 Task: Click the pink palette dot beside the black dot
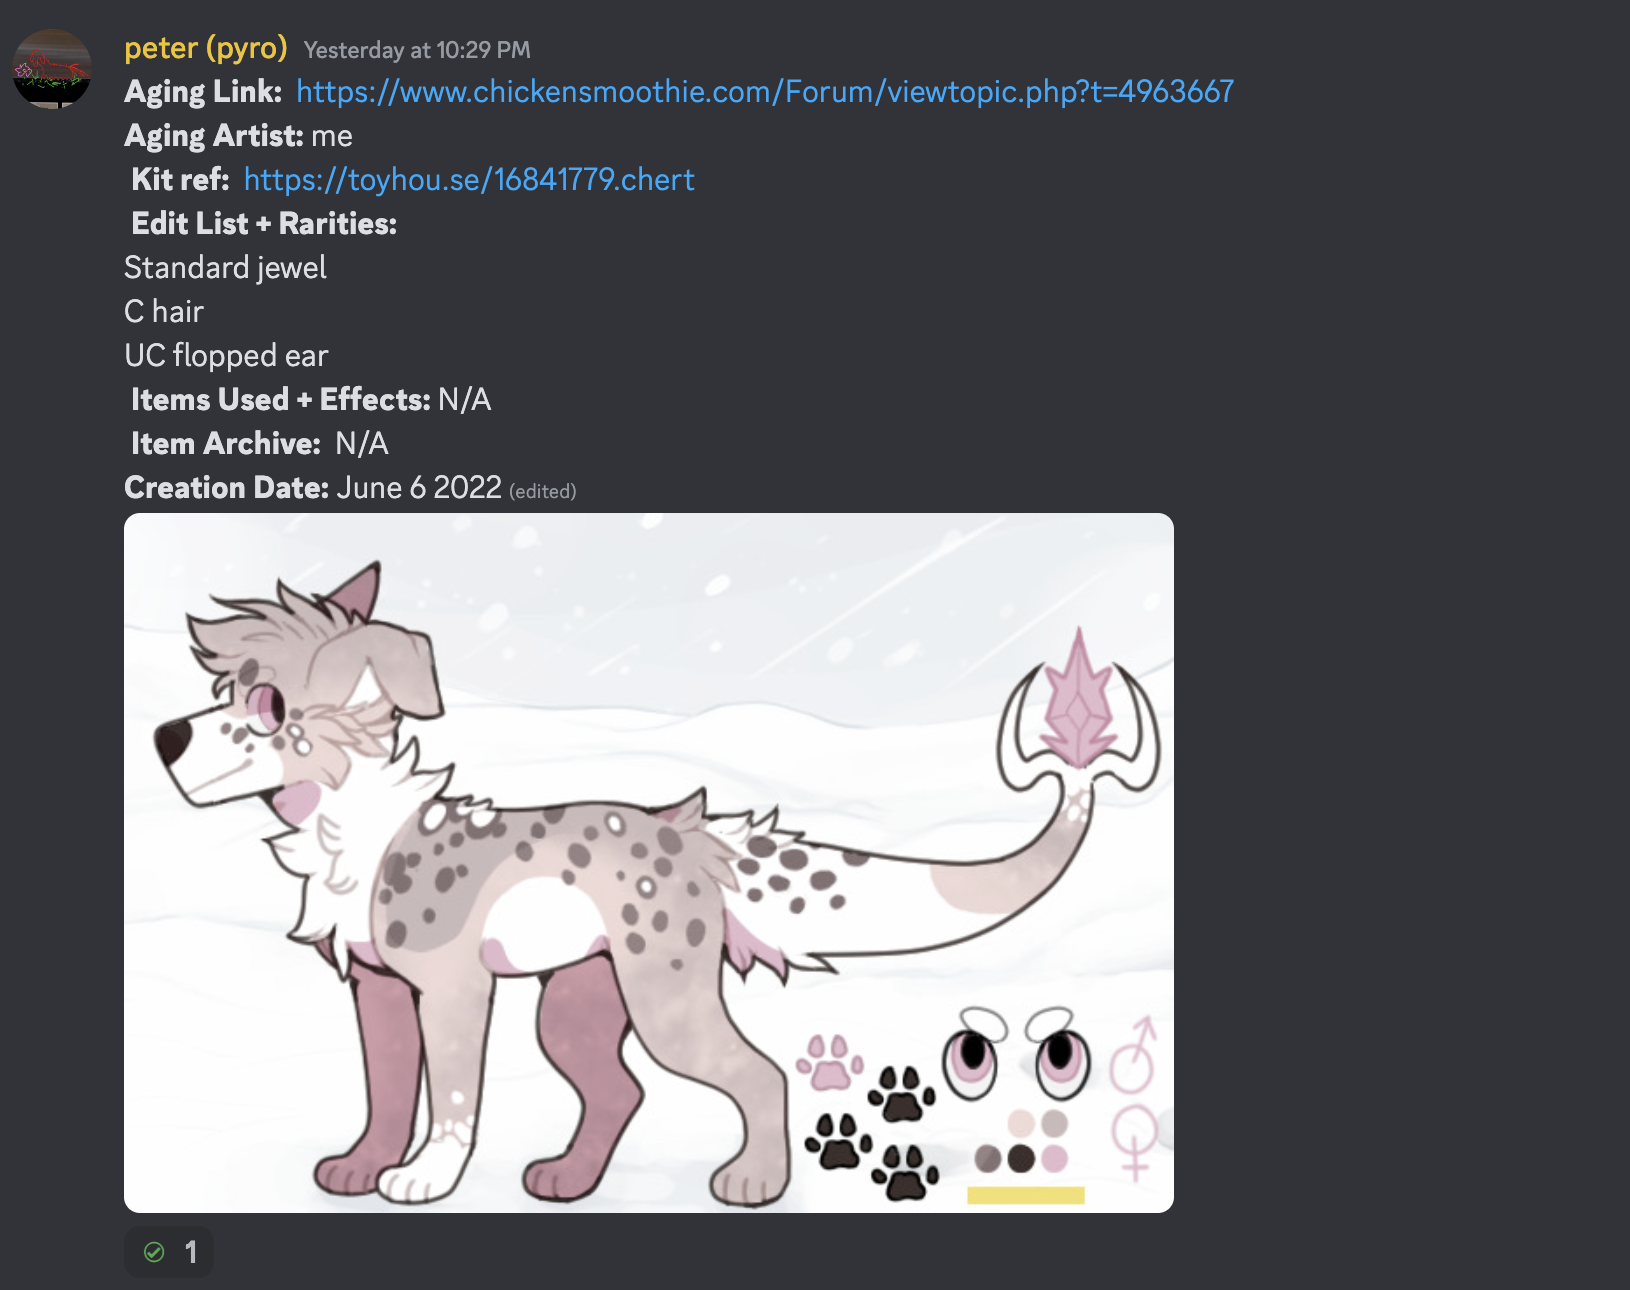(1054, 1159)
